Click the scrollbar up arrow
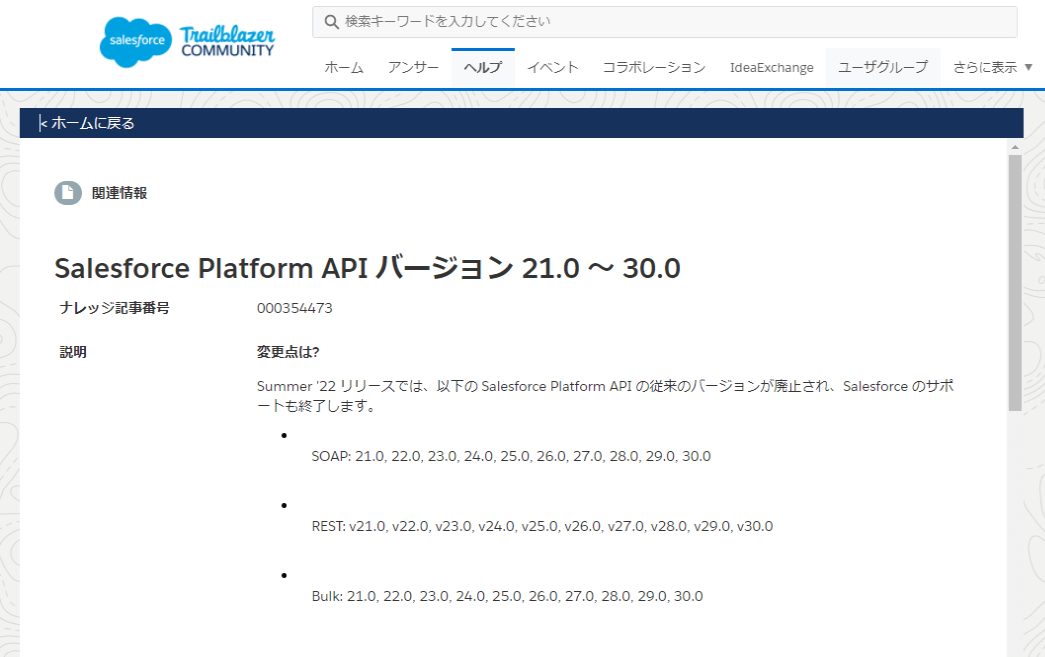Viewport: 1045px width, 657px height. click(x=1015, y=147)
